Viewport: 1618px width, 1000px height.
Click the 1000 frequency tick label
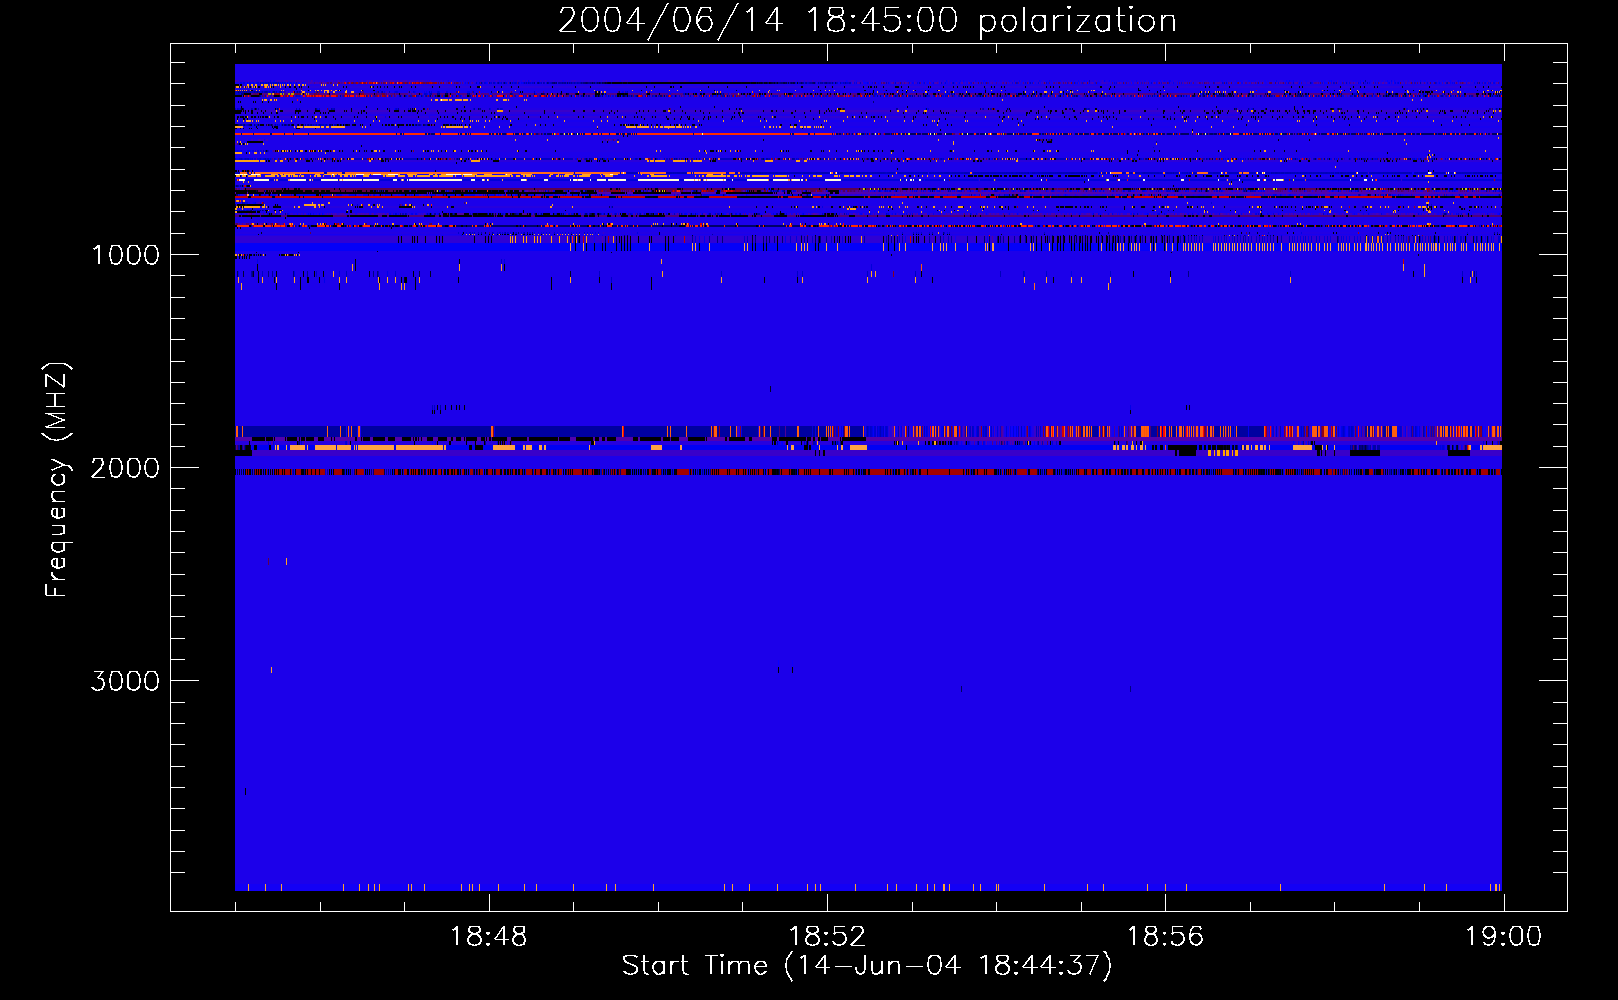coord(125,255)
